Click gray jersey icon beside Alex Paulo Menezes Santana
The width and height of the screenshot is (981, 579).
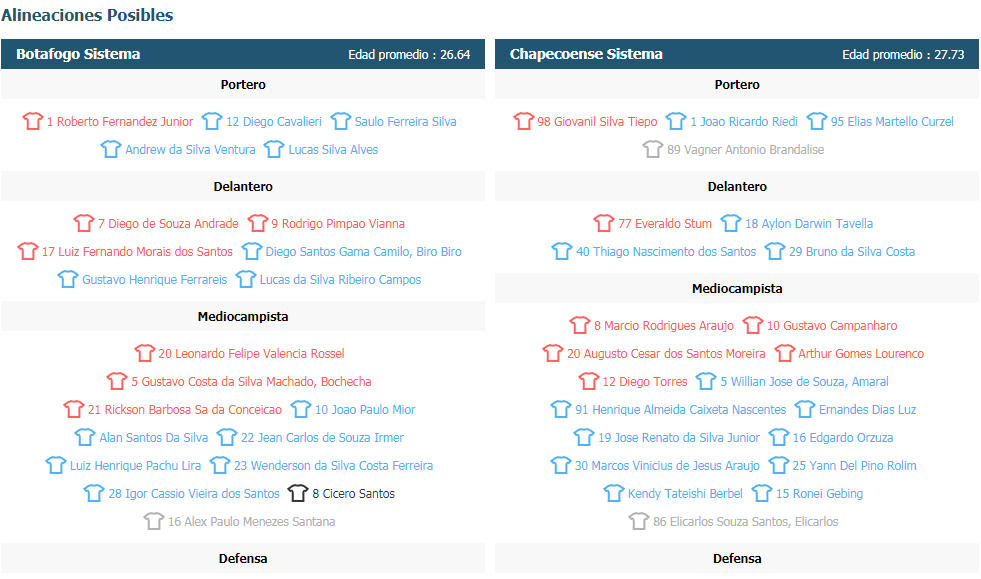154,521
